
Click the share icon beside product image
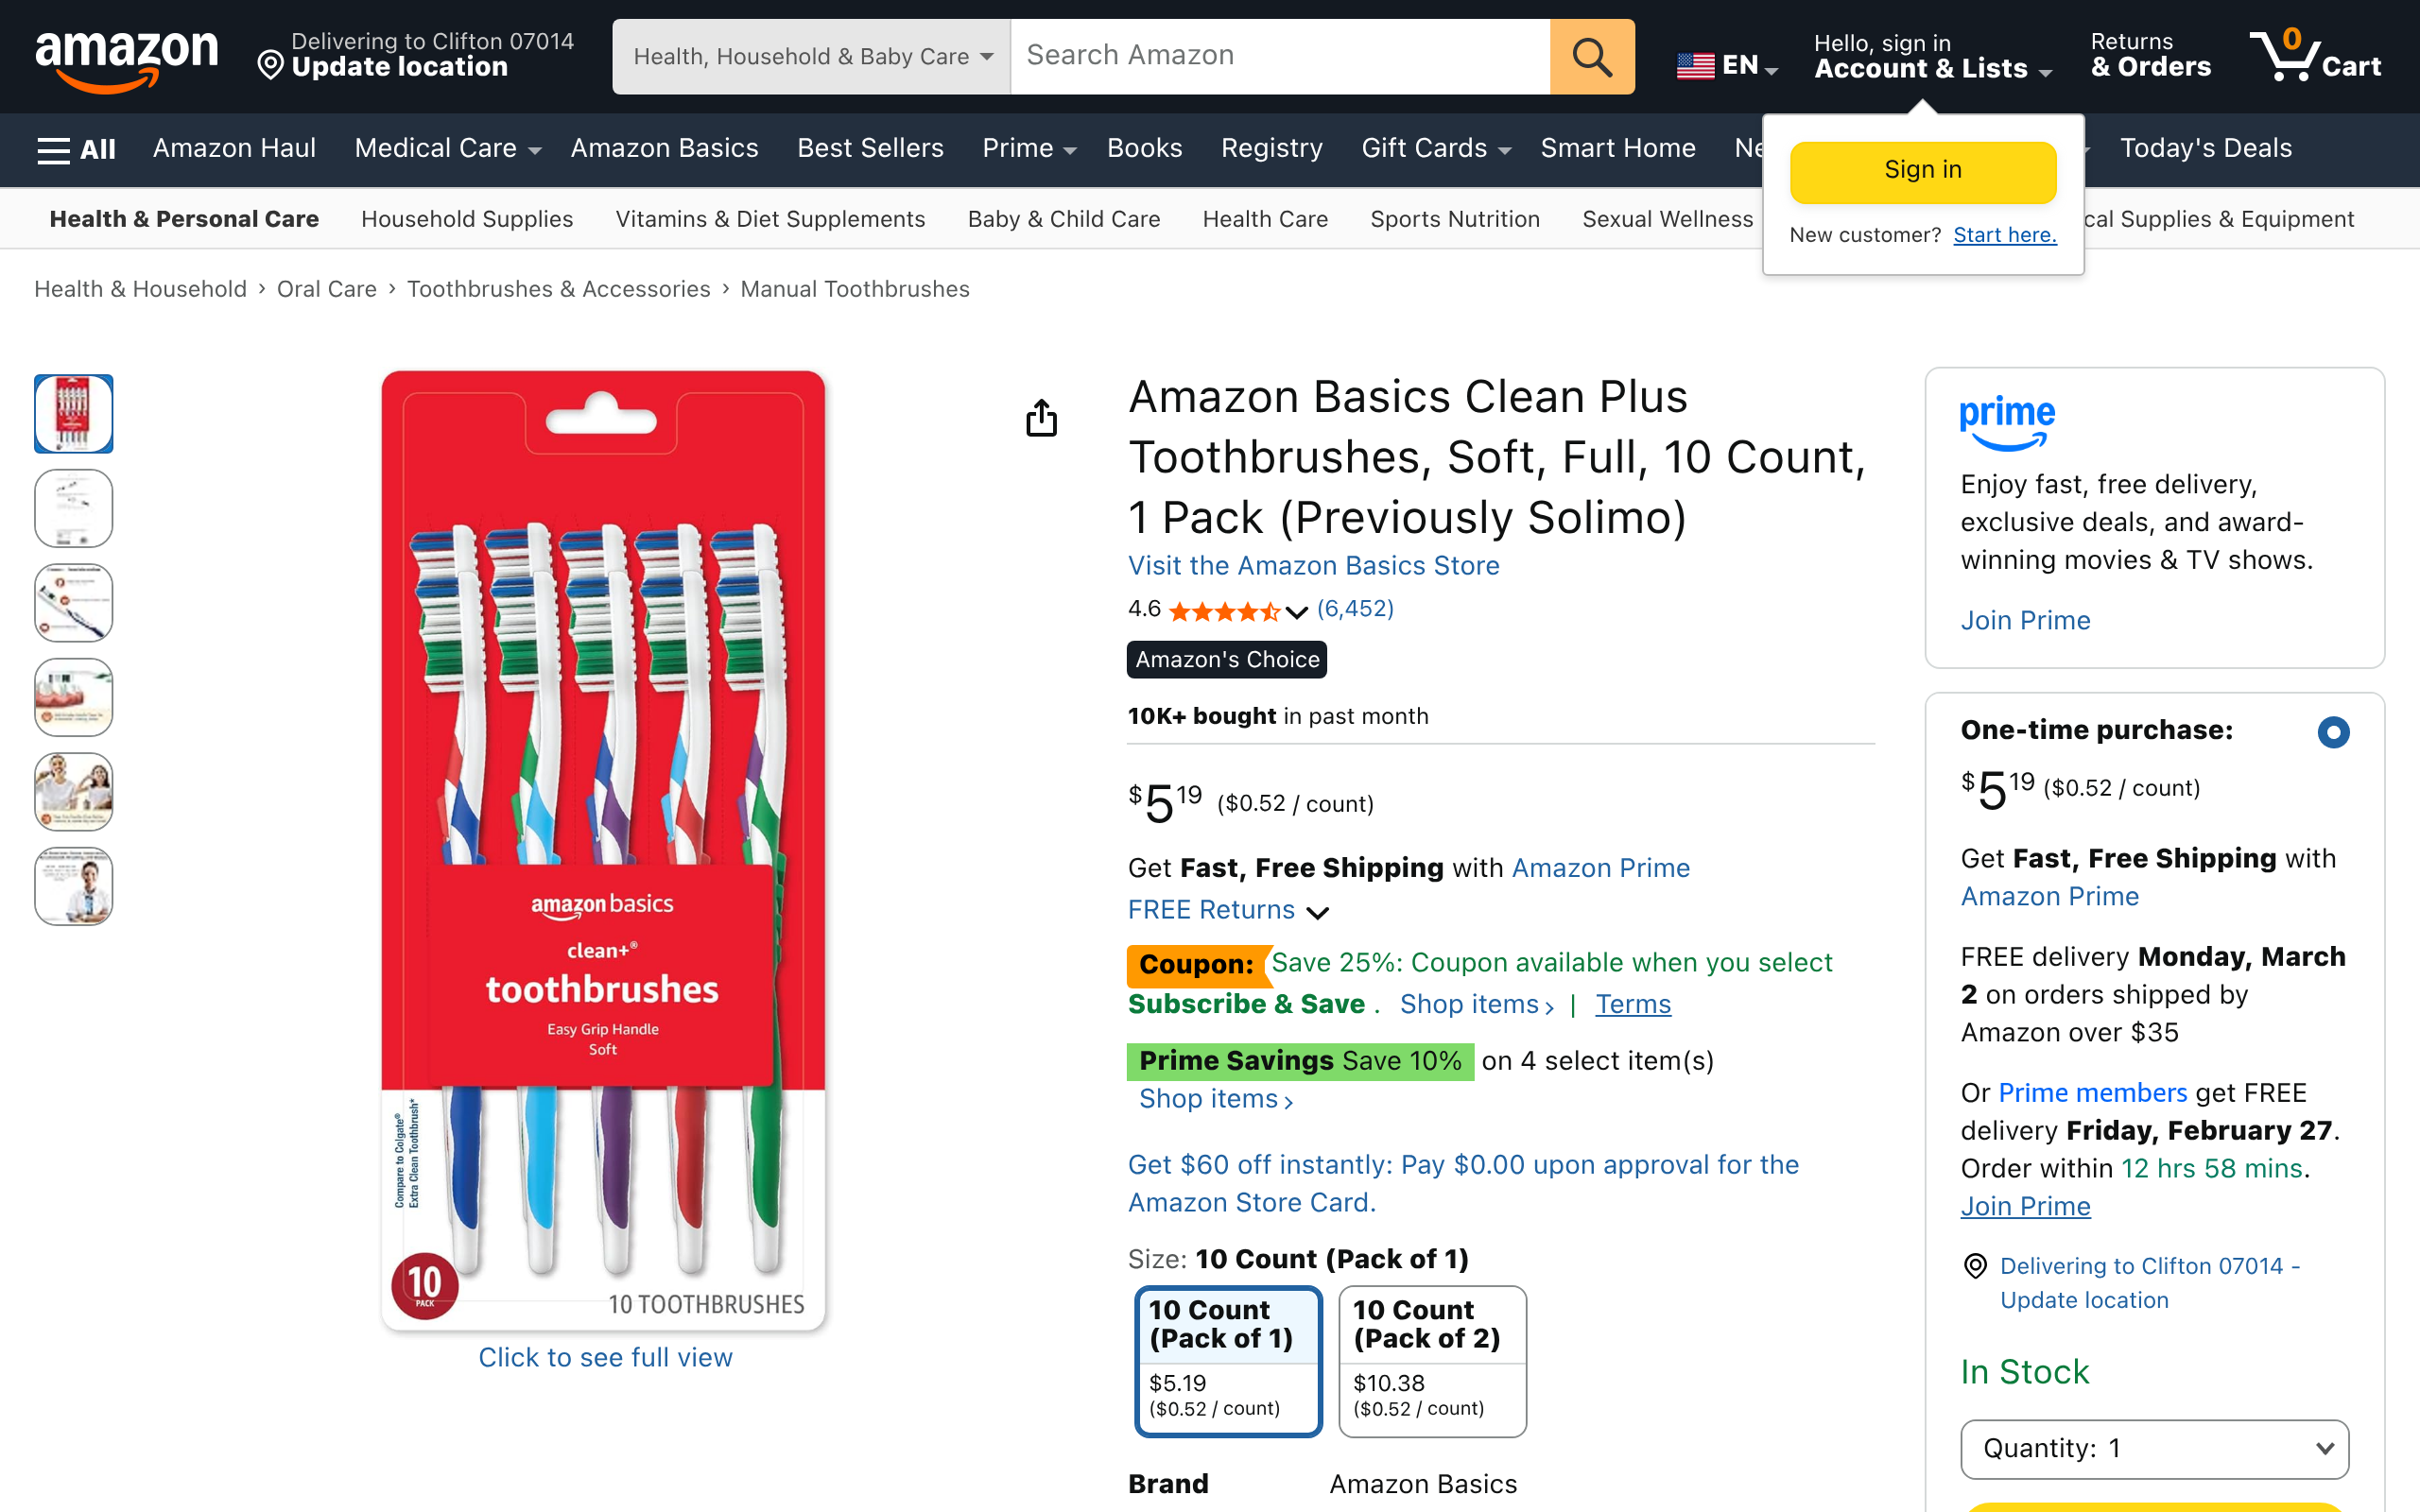(1041, 418)
